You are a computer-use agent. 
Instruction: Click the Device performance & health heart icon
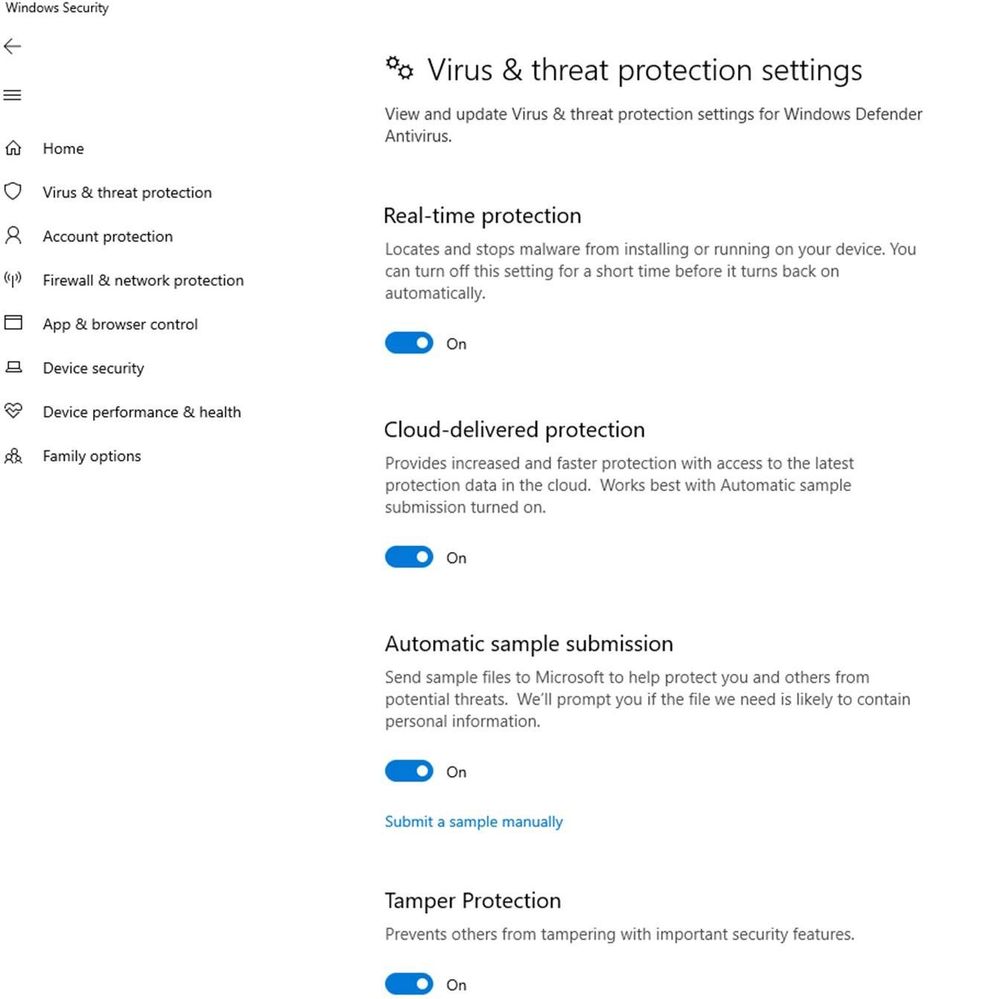click(14, 412)
